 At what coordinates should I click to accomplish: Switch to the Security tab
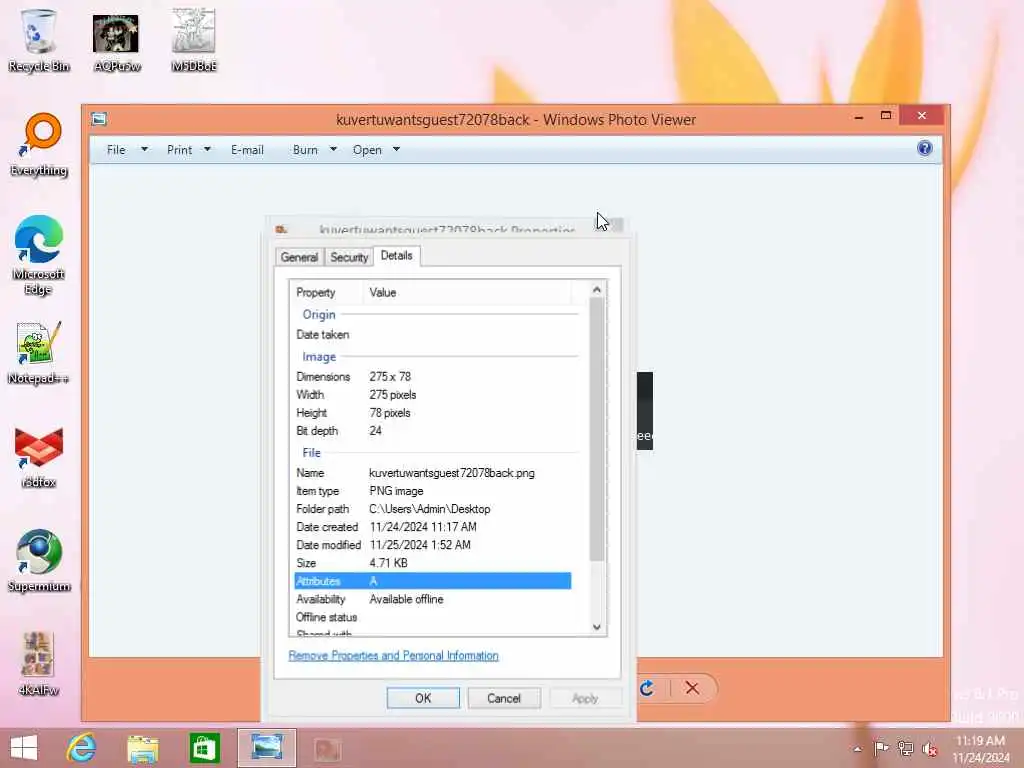point(349,257)
